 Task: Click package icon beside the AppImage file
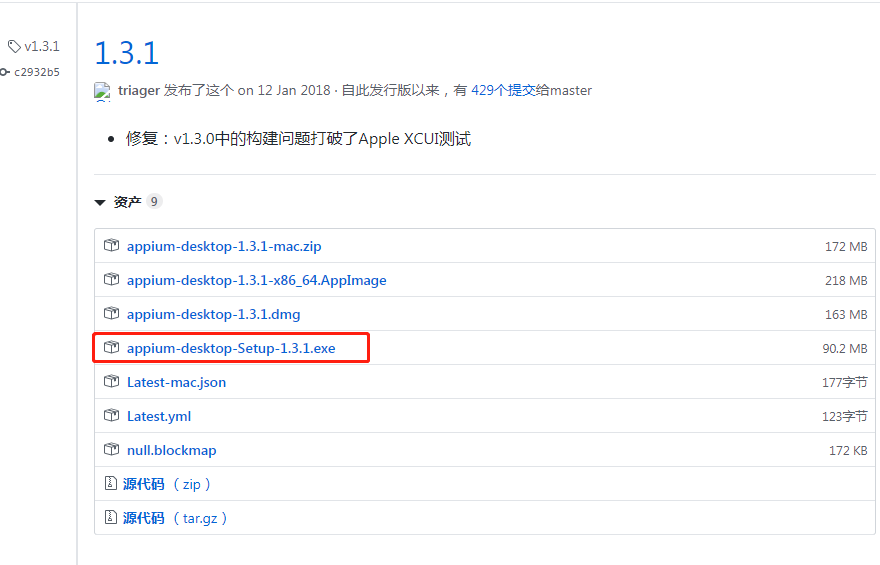tap(111, 279)
